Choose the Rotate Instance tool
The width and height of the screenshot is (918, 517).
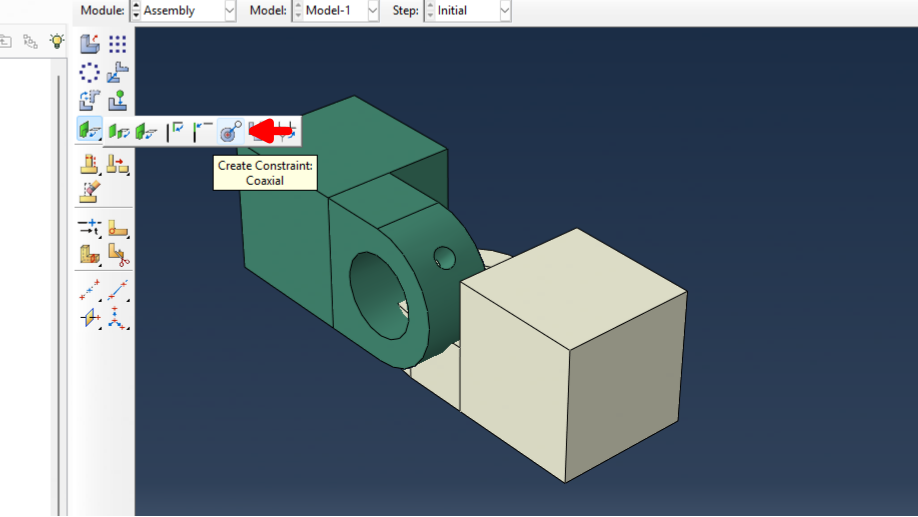click(90, 100)
